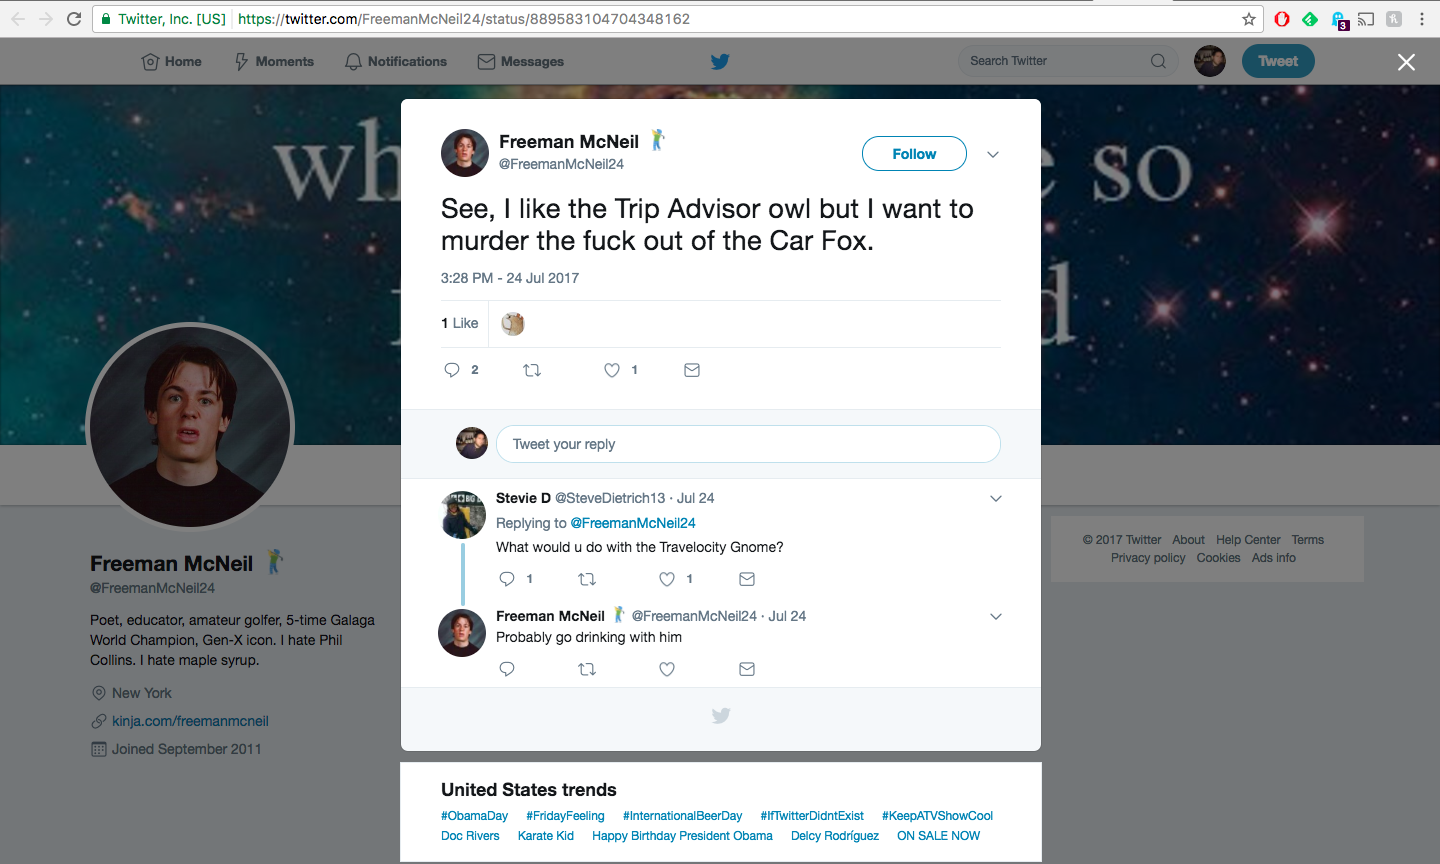Viewport: 1440px width, 864px height.
Task: Open kinja.com/freemanmcneil profile link
Action: click(190, 721)
